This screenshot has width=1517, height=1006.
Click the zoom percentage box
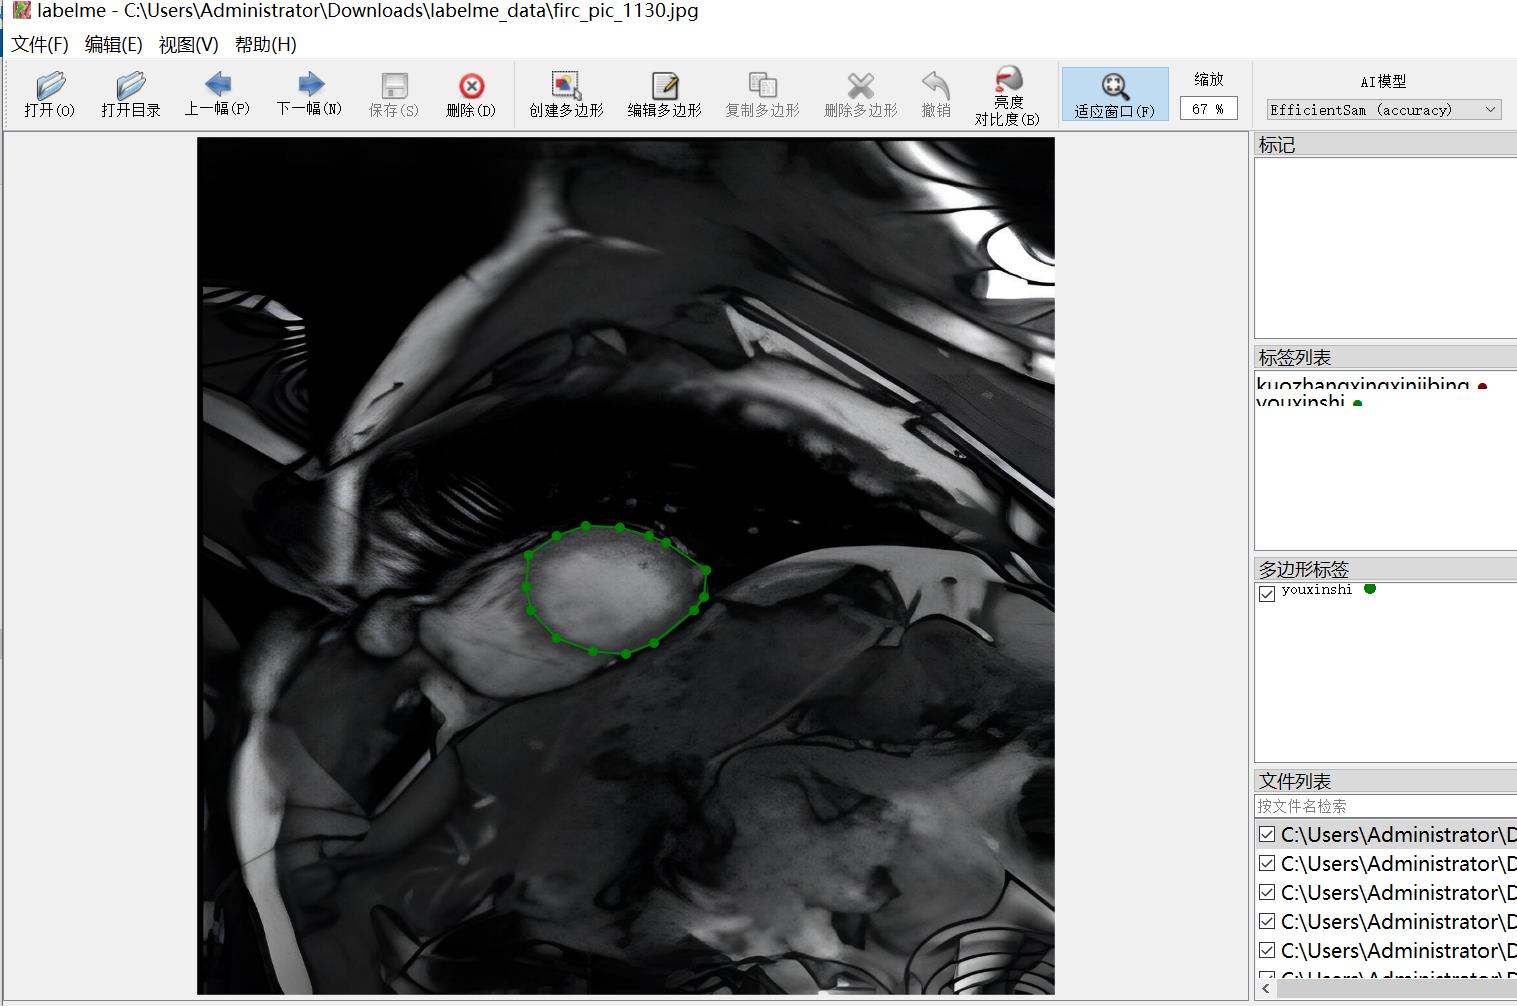pos(1208,109)
